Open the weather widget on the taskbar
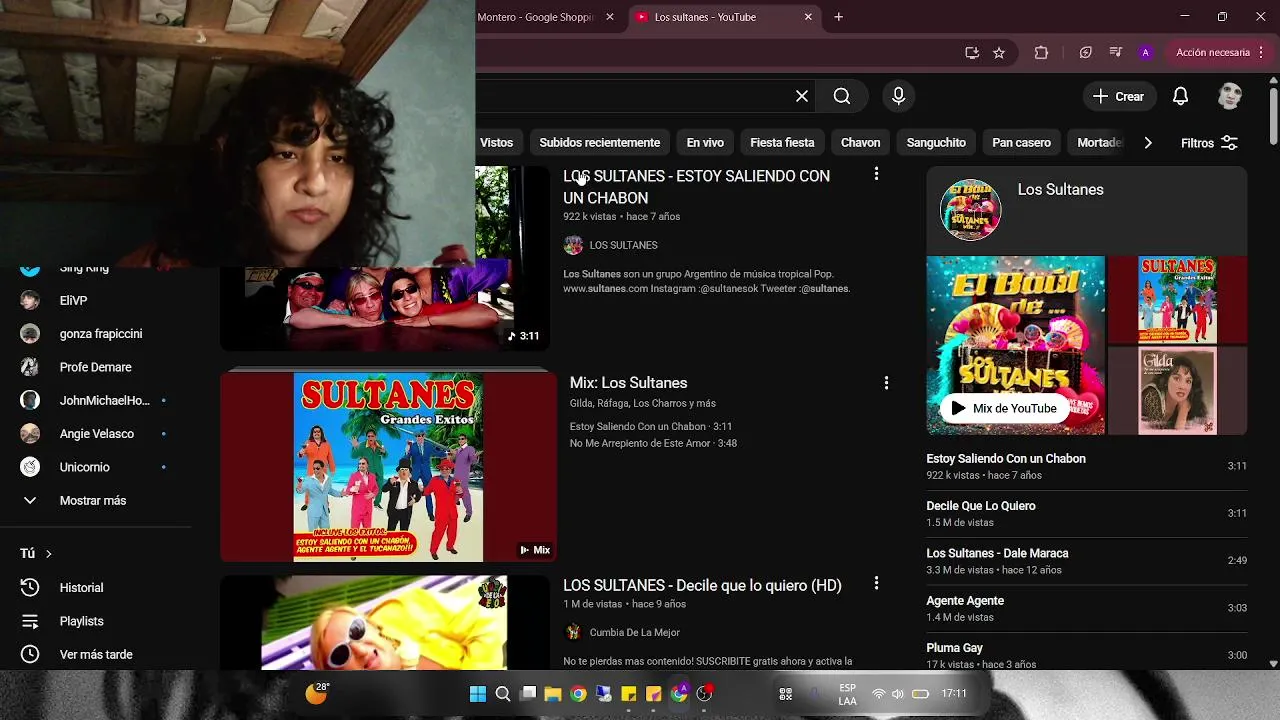 [317, 693]
